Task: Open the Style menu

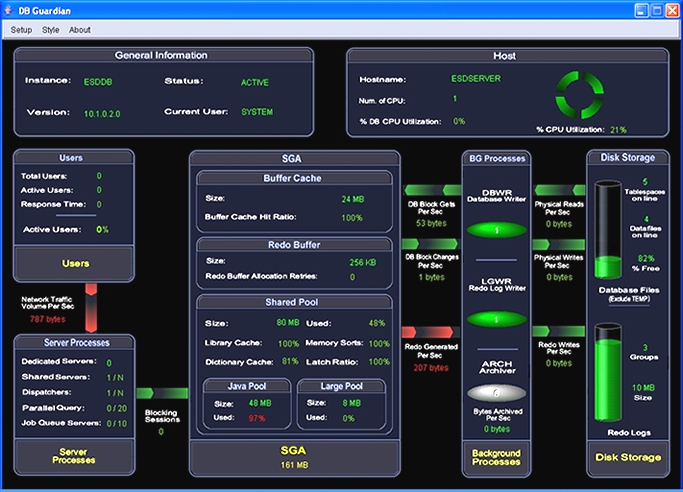Action: (x=51, y=30)
